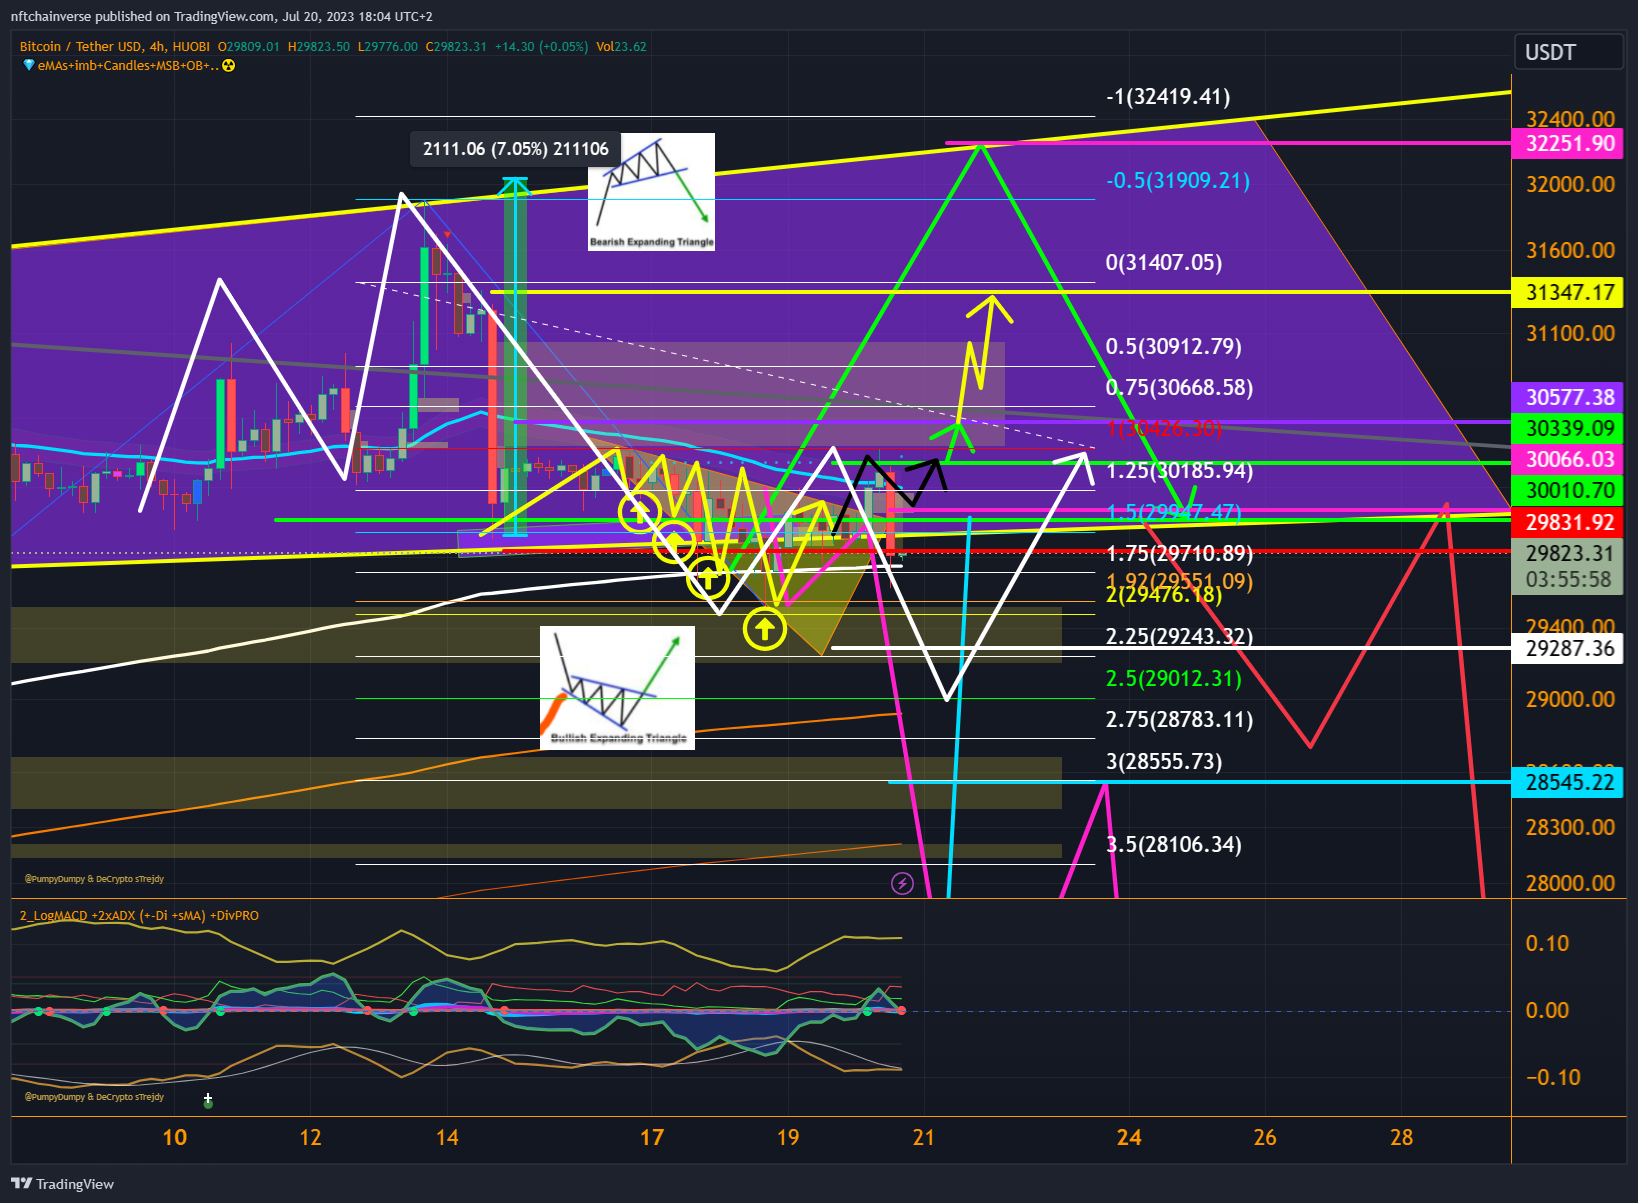Click the 1.25(30185.94) Fibonacci label
Screen dimensions: 1638x1203
[x=1179, y=471]
